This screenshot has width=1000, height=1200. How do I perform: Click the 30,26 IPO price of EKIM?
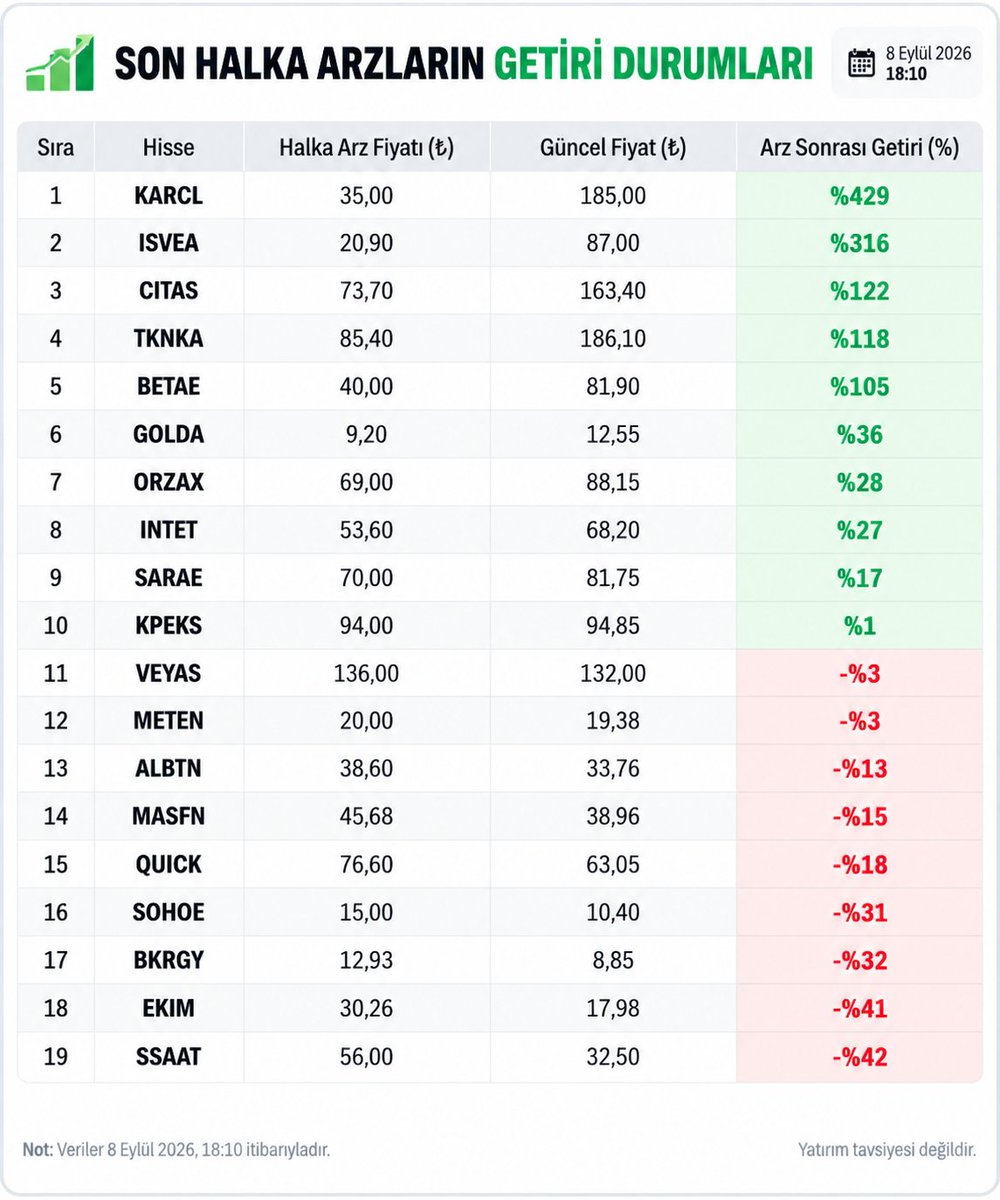(x=366, y=1009)
